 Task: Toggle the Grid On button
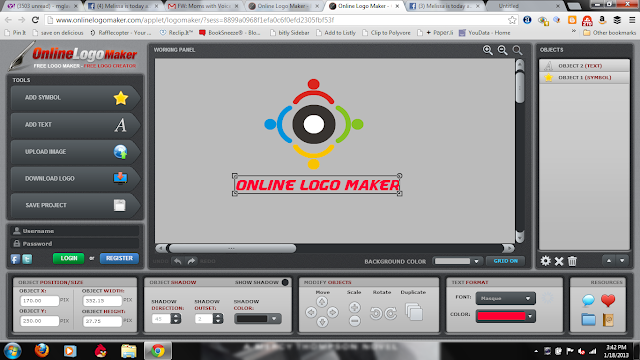505,261
